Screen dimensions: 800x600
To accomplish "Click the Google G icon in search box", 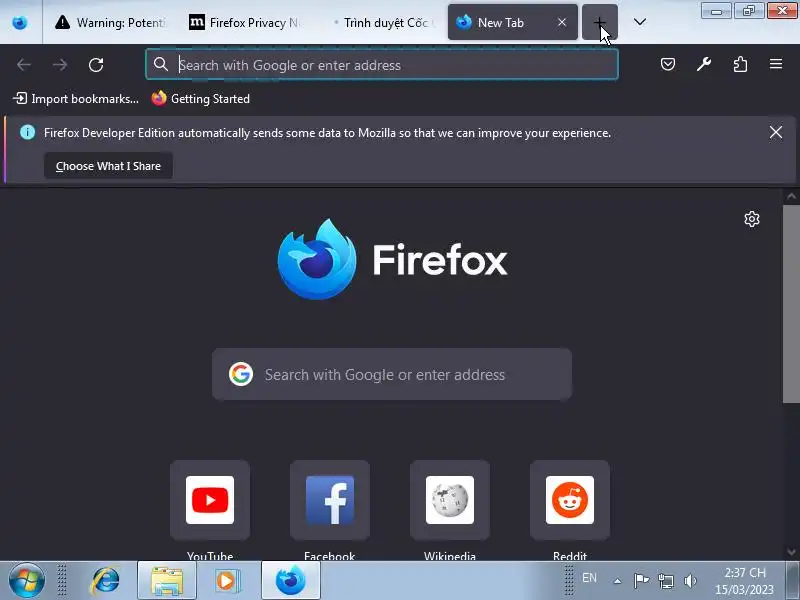I will pyautogui.click(x=241, y=374).
